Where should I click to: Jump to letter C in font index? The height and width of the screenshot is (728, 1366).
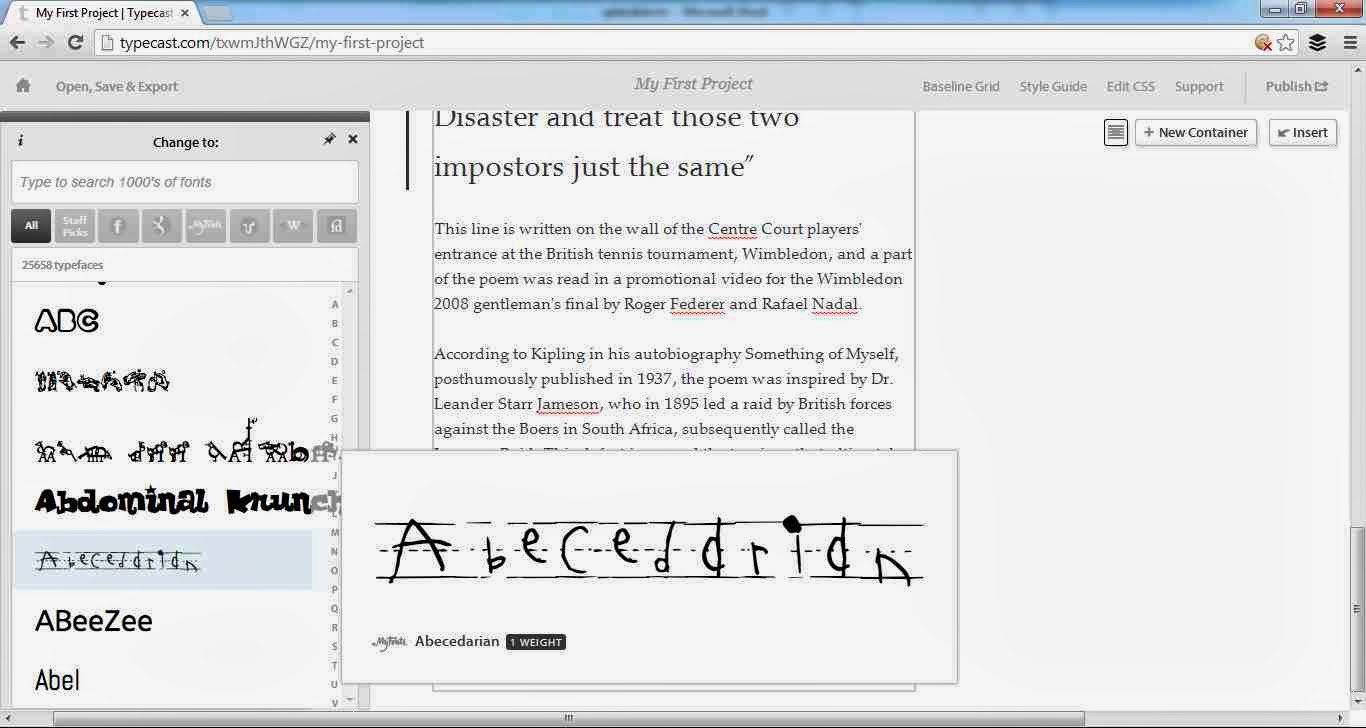coord(335,343)
